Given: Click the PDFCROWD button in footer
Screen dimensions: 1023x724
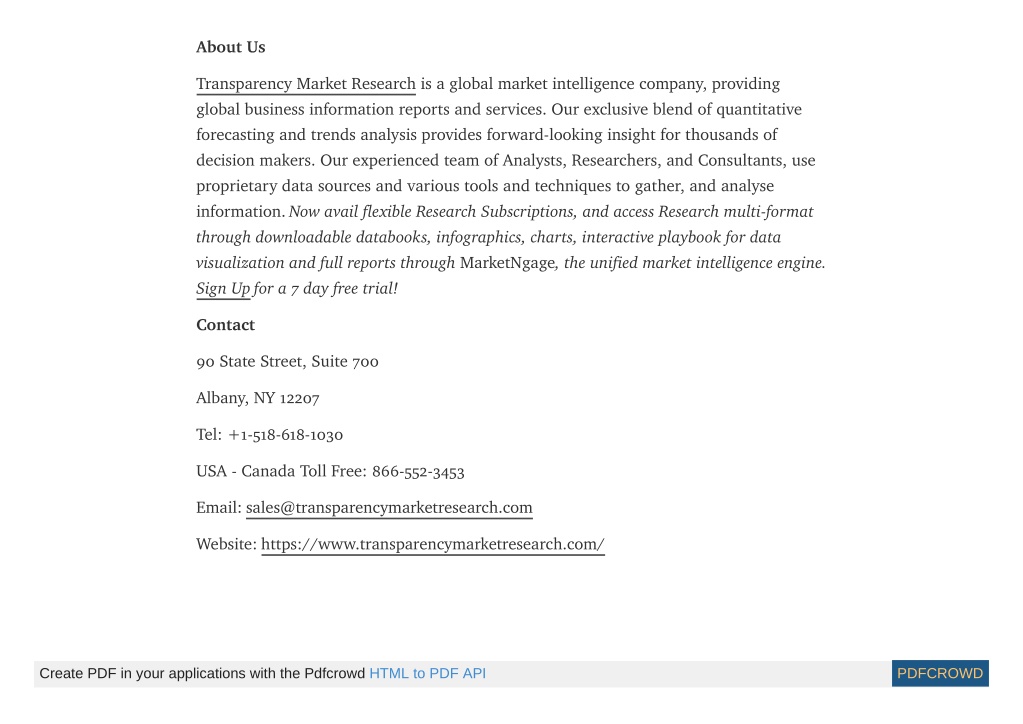Looking at the screenshot, I should 939,673.
